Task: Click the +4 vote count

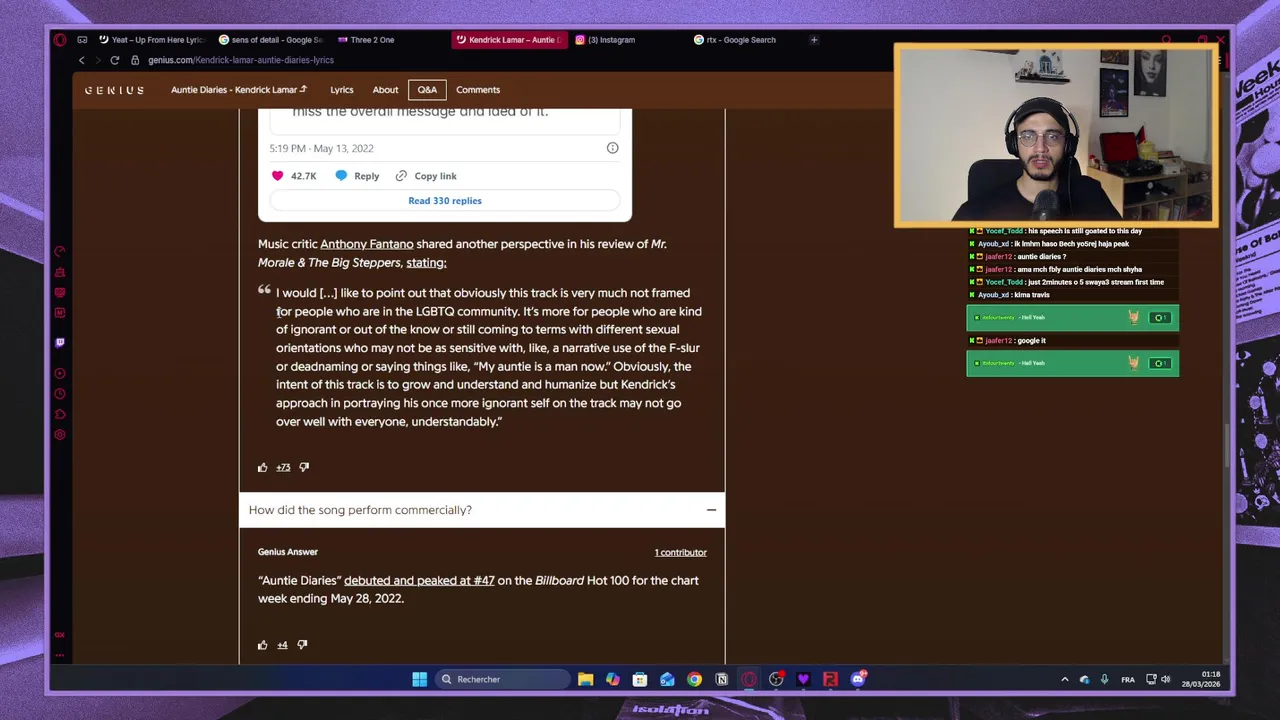Action: click(282, 645)
